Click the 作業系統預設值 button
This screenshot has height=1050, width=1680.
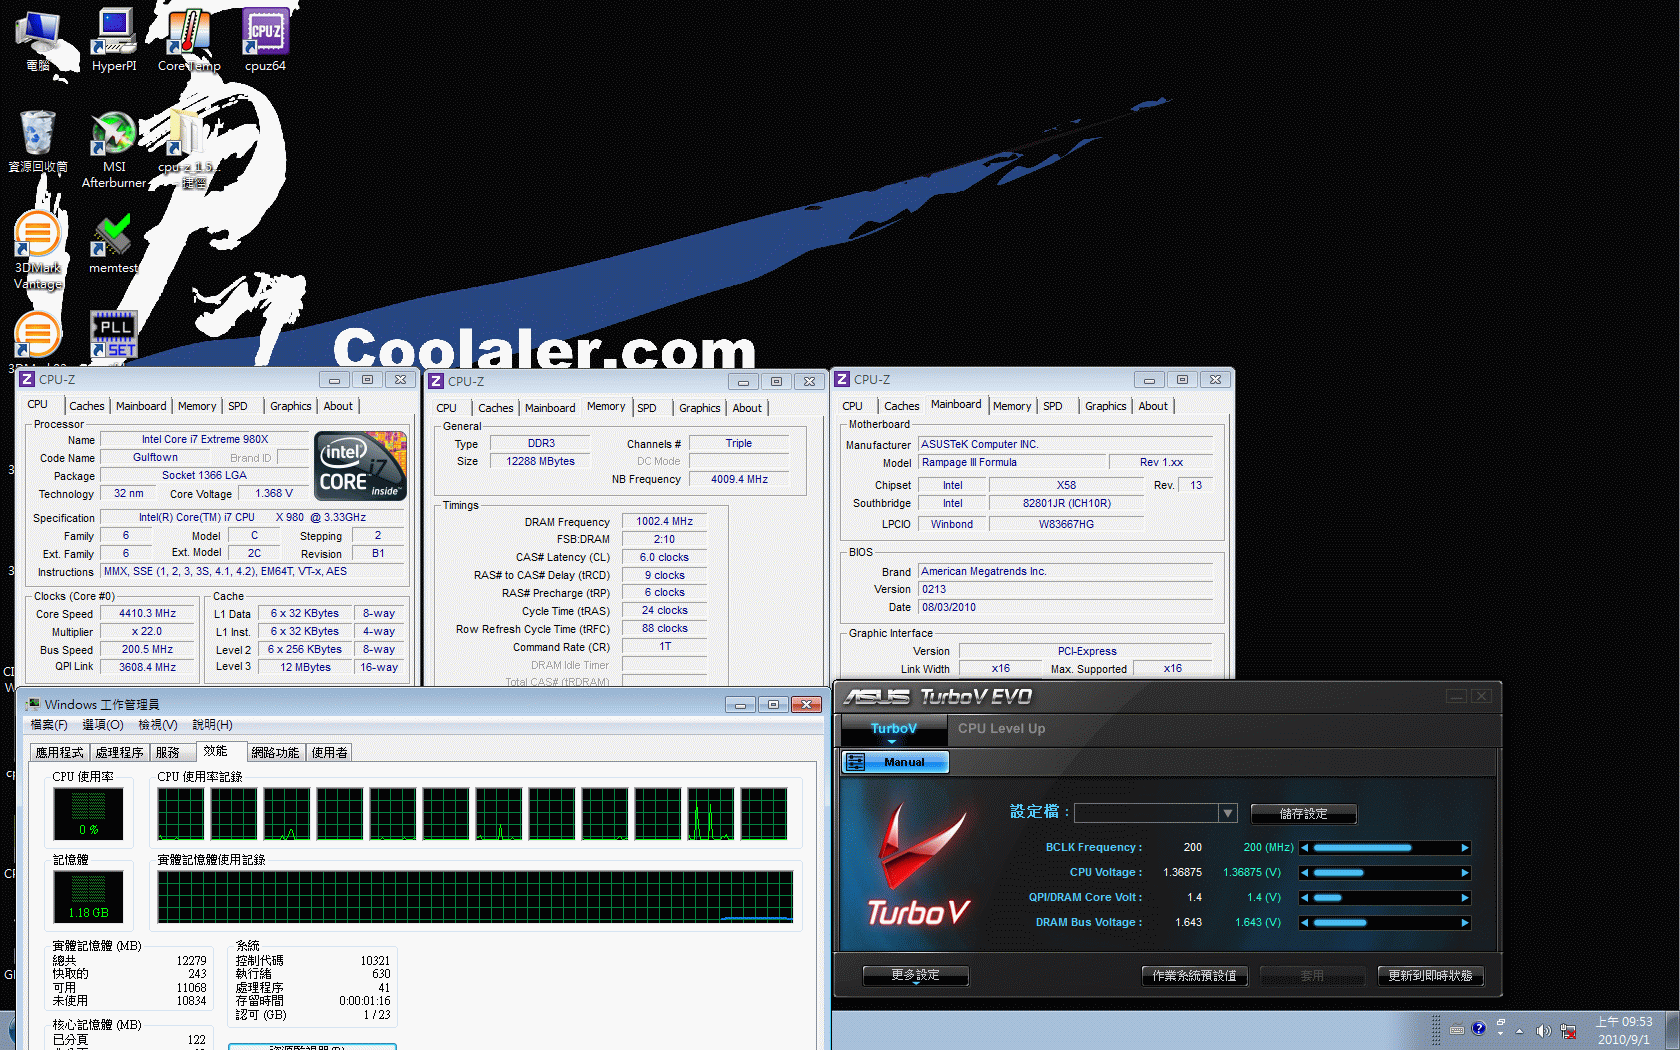point(1194,976)
